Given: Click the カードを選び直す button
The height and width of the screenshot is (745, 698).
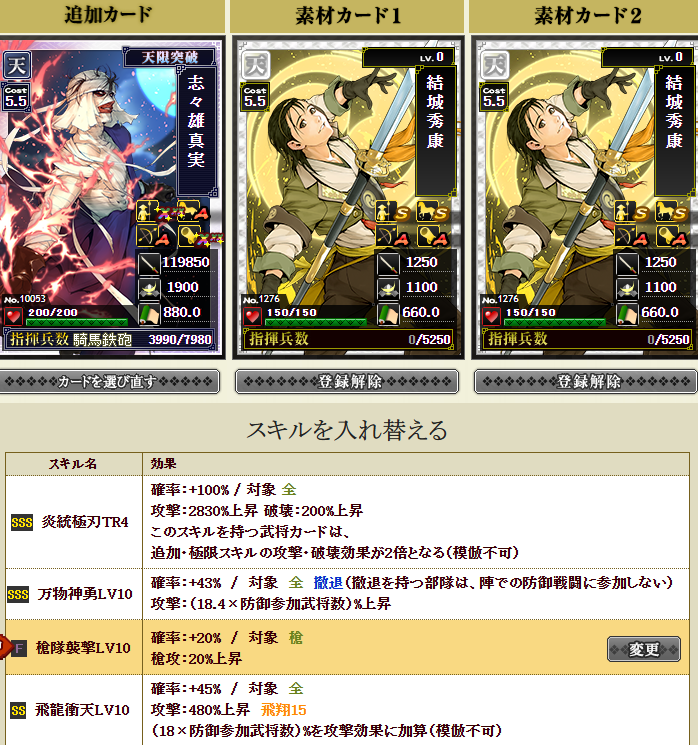Looking at the screenshot, I should [x=109, y=381].
